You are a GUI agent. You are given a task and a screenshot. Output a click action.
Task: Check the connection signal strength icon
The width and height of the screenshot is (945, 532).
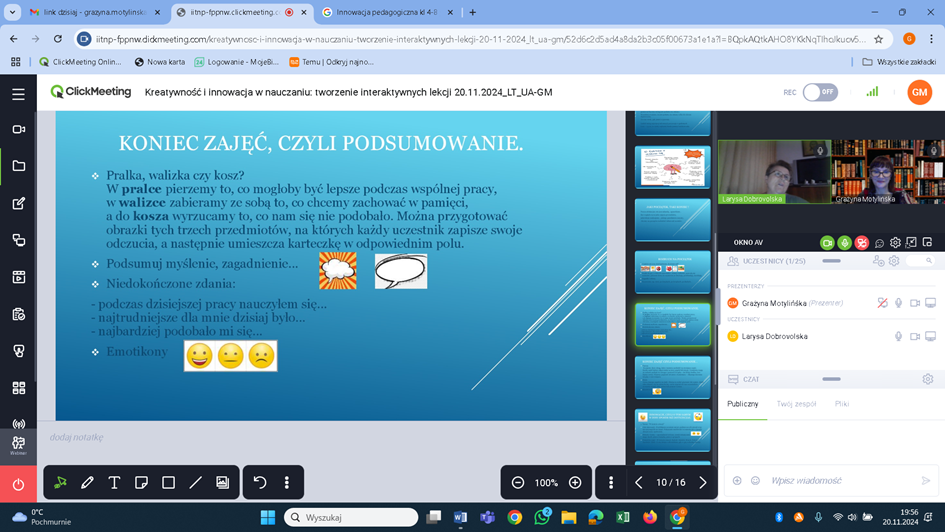pyautogui.click(x=872, y=92)
